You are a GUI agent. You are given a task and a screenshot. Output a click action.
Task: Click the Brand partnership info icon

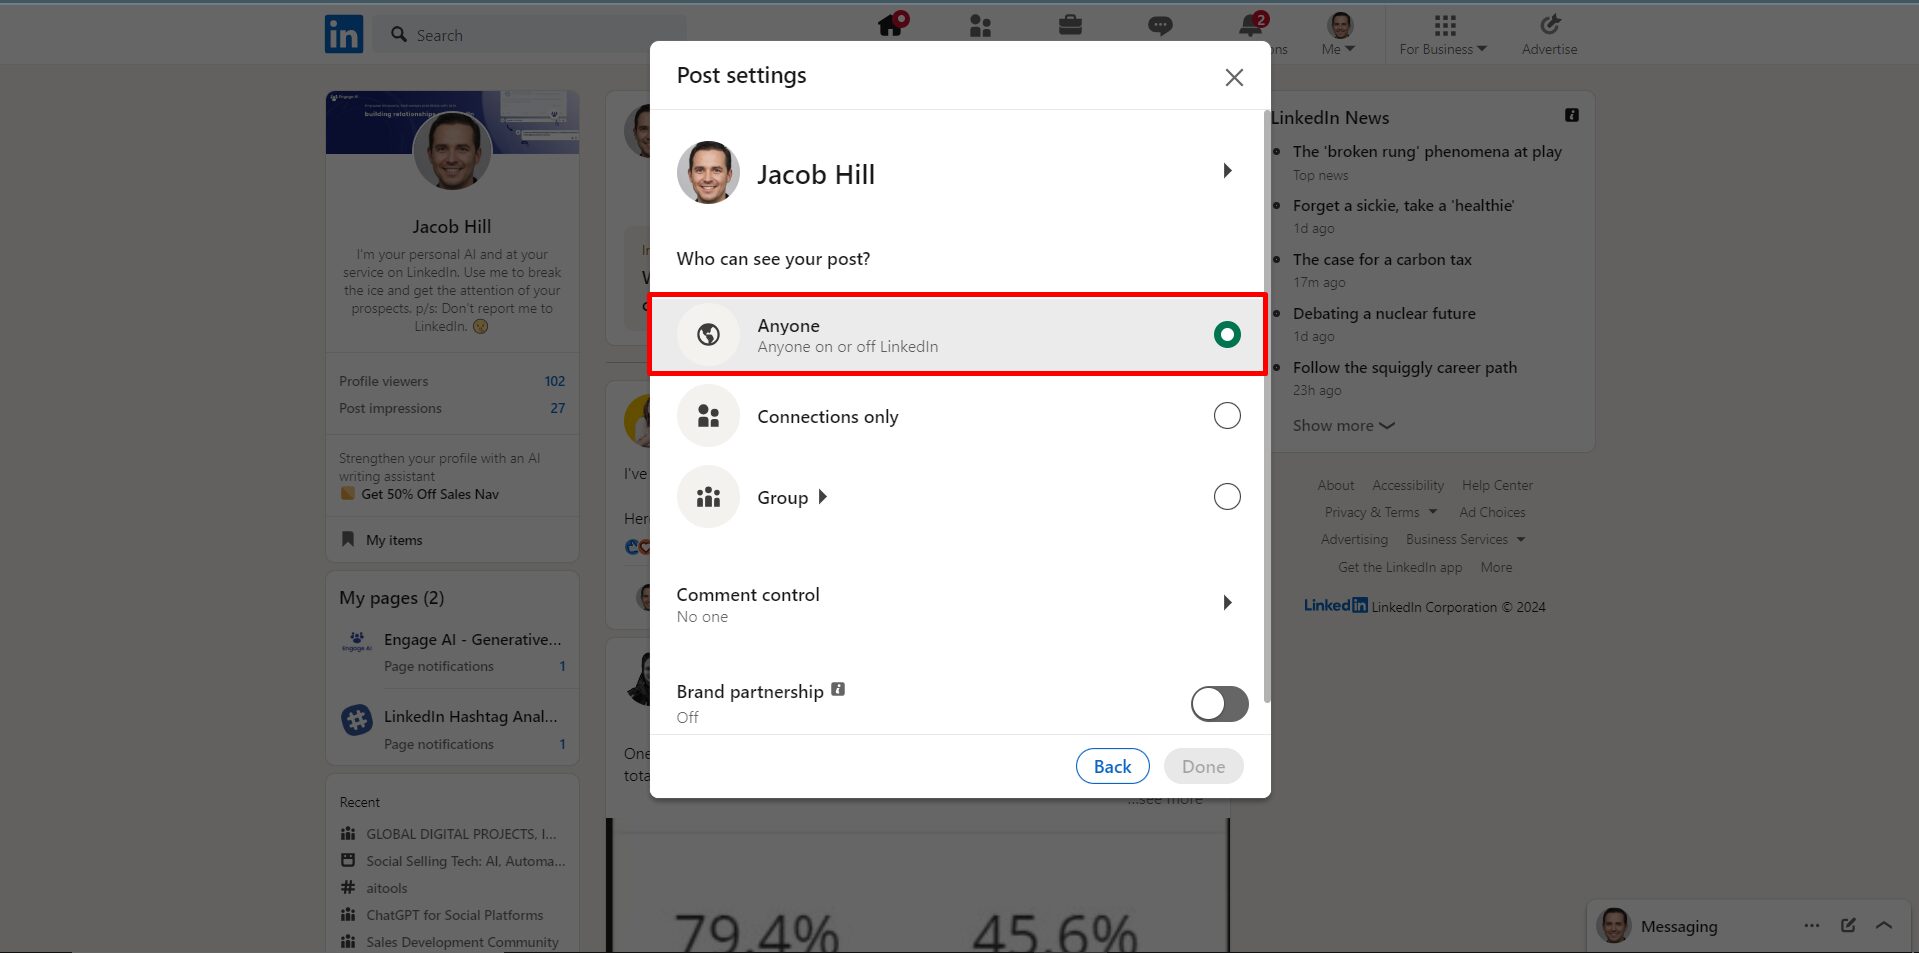tap(838, 689)
